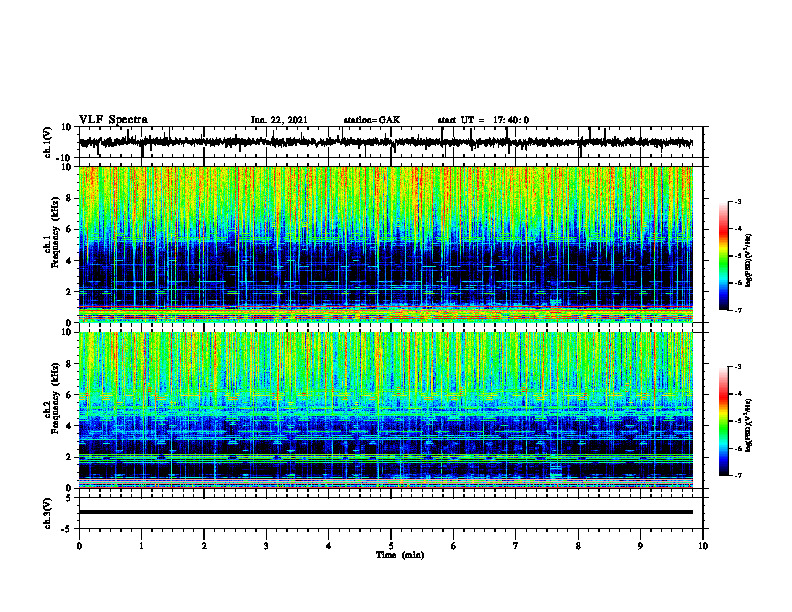
Task: Click the "-5" tick label on ch.3 voltage axis
Action: coord(67,529)
